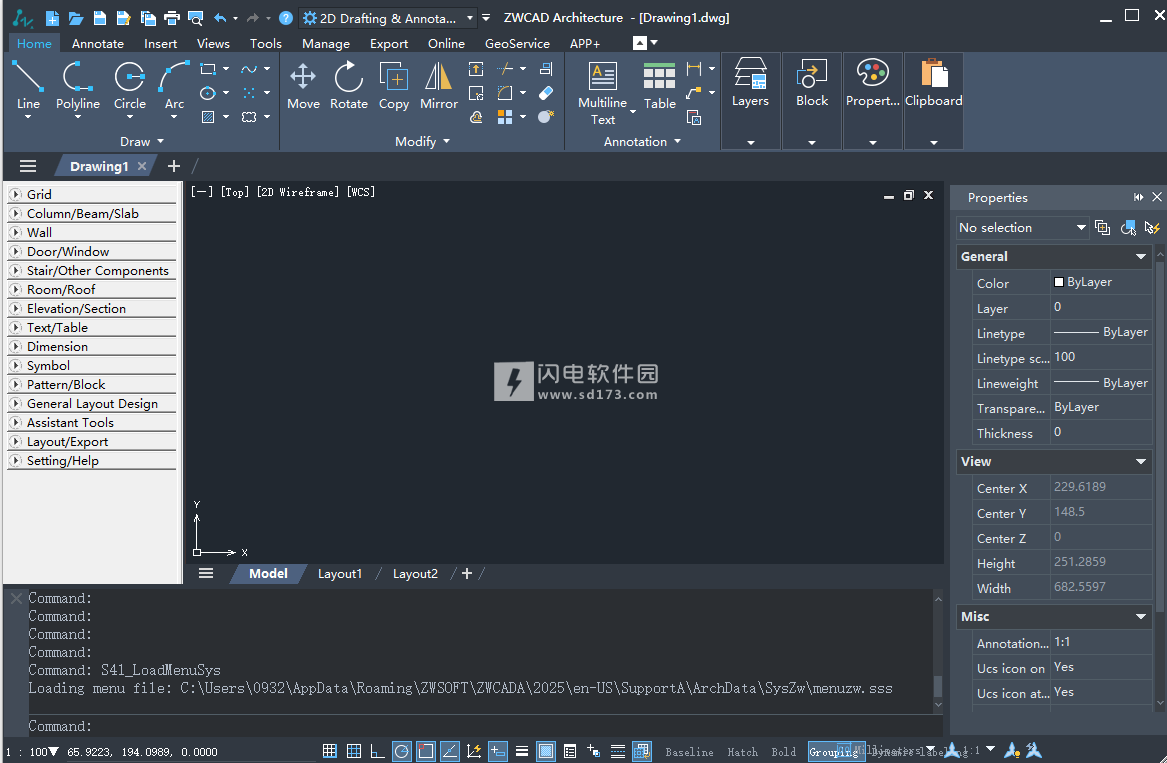
Task: Click the Linetype ByLayer value
Action: pos(1102,332)
